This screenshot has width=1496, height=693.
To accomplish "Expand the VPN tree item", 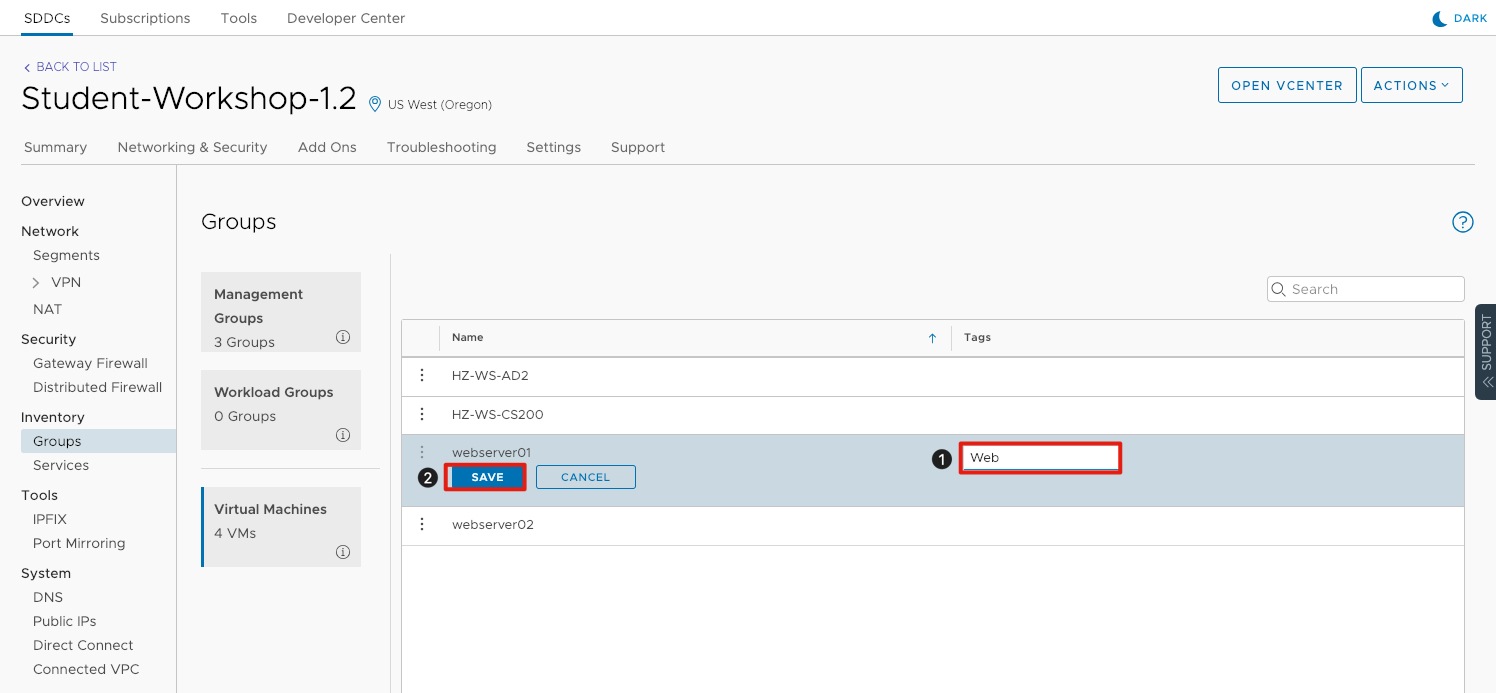I will [37, 283].
